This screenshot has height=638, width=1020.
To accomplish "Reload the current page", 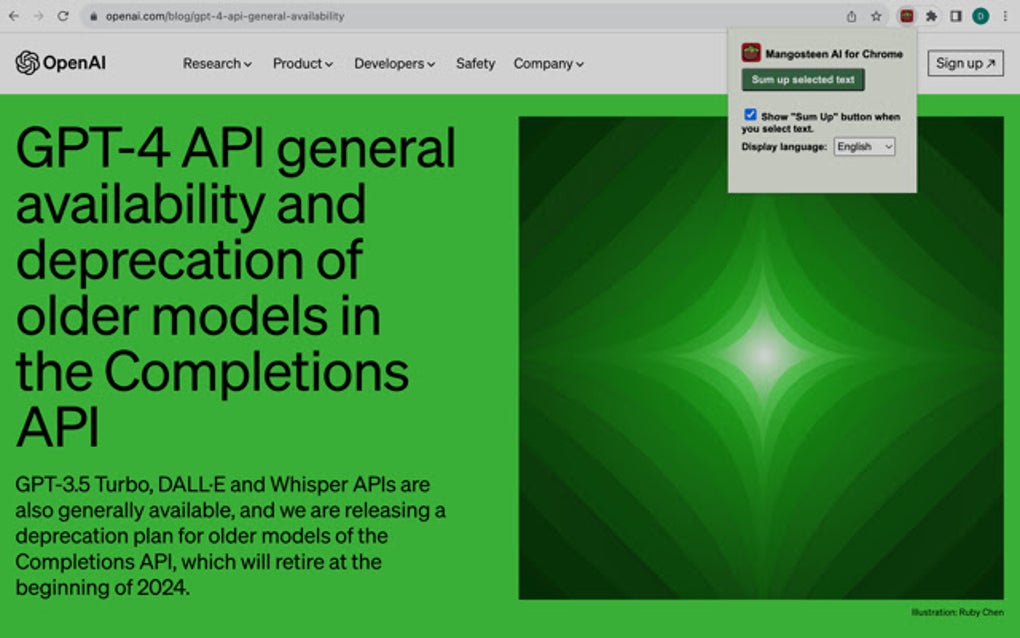I will [x=63, y=16].
